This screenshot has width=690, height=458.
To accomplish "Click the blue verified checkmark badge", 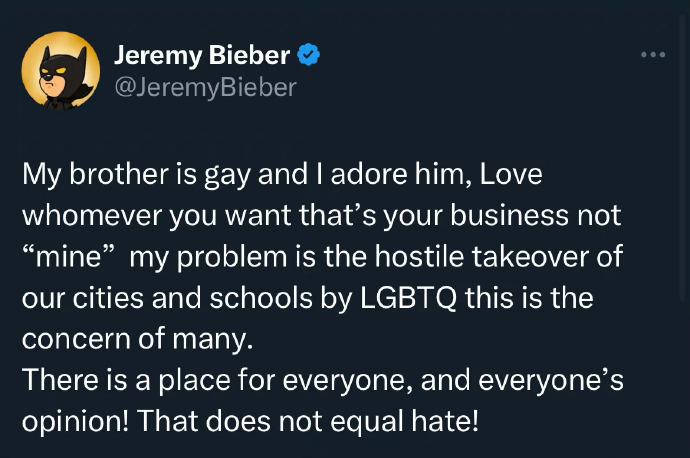I will pos(309,55).
